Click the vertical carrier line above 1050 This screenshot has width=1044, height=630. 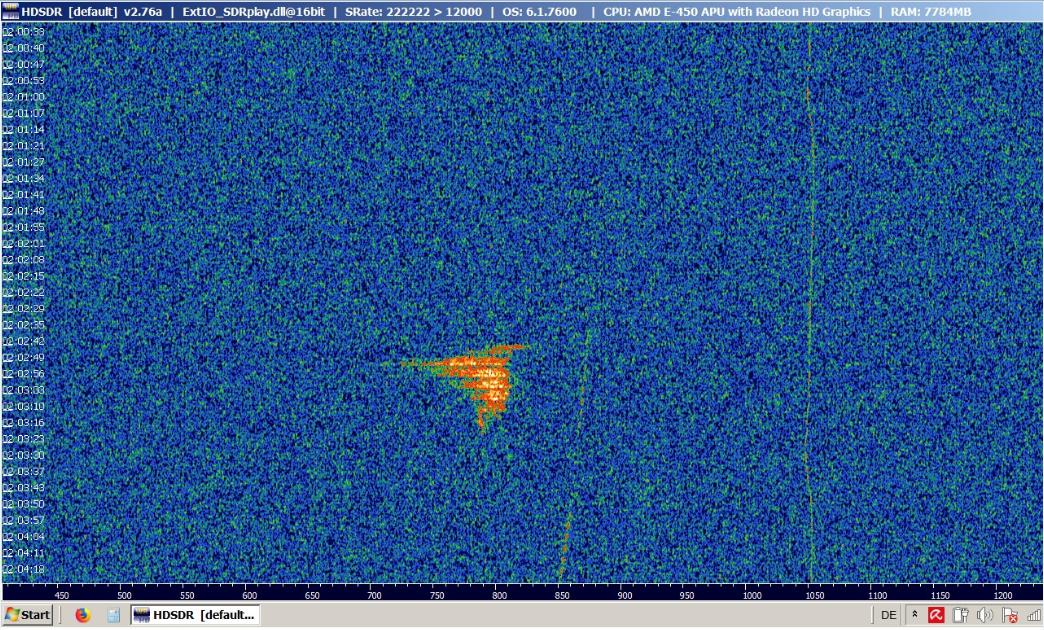point(810,300)
